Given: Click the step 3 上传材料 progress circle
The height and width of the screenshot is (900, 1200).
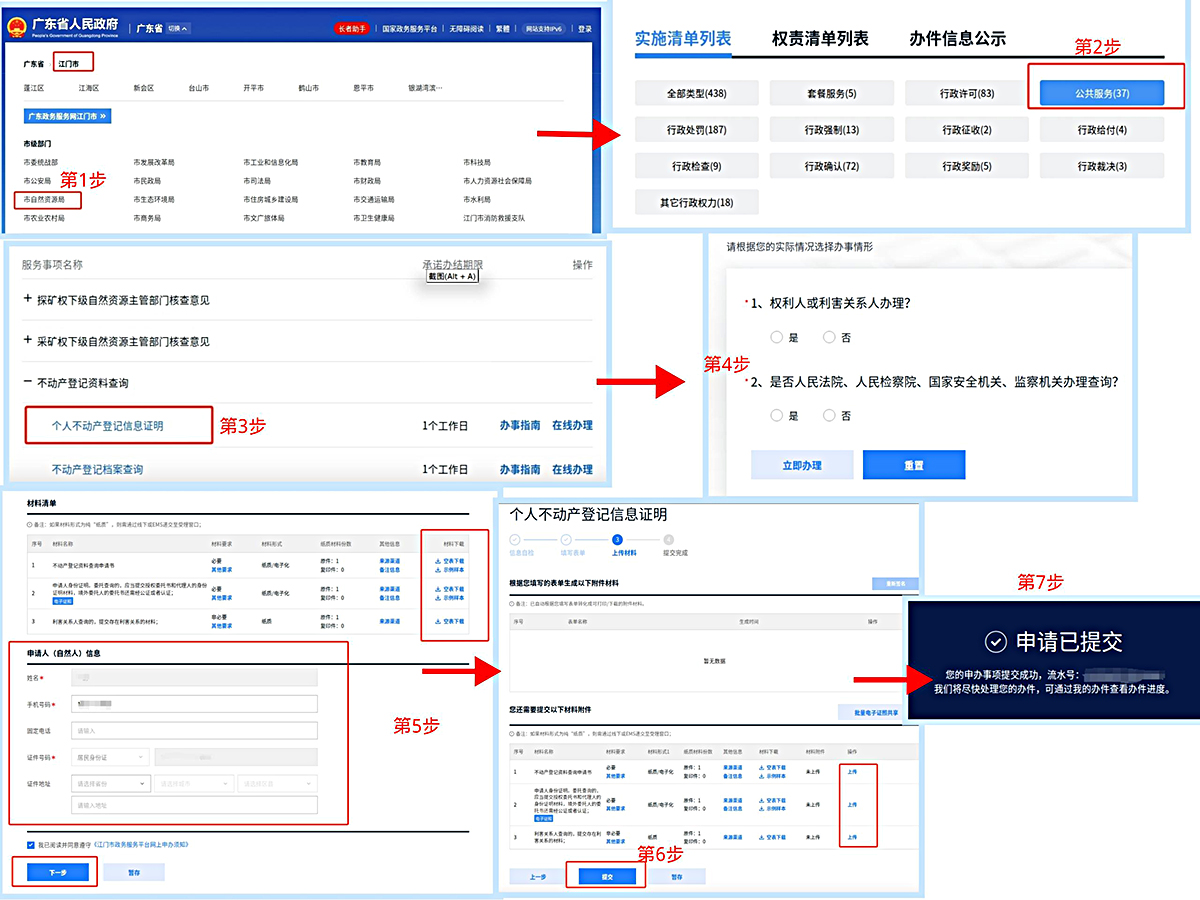Looking at the screenshot, I should [617, 540].
